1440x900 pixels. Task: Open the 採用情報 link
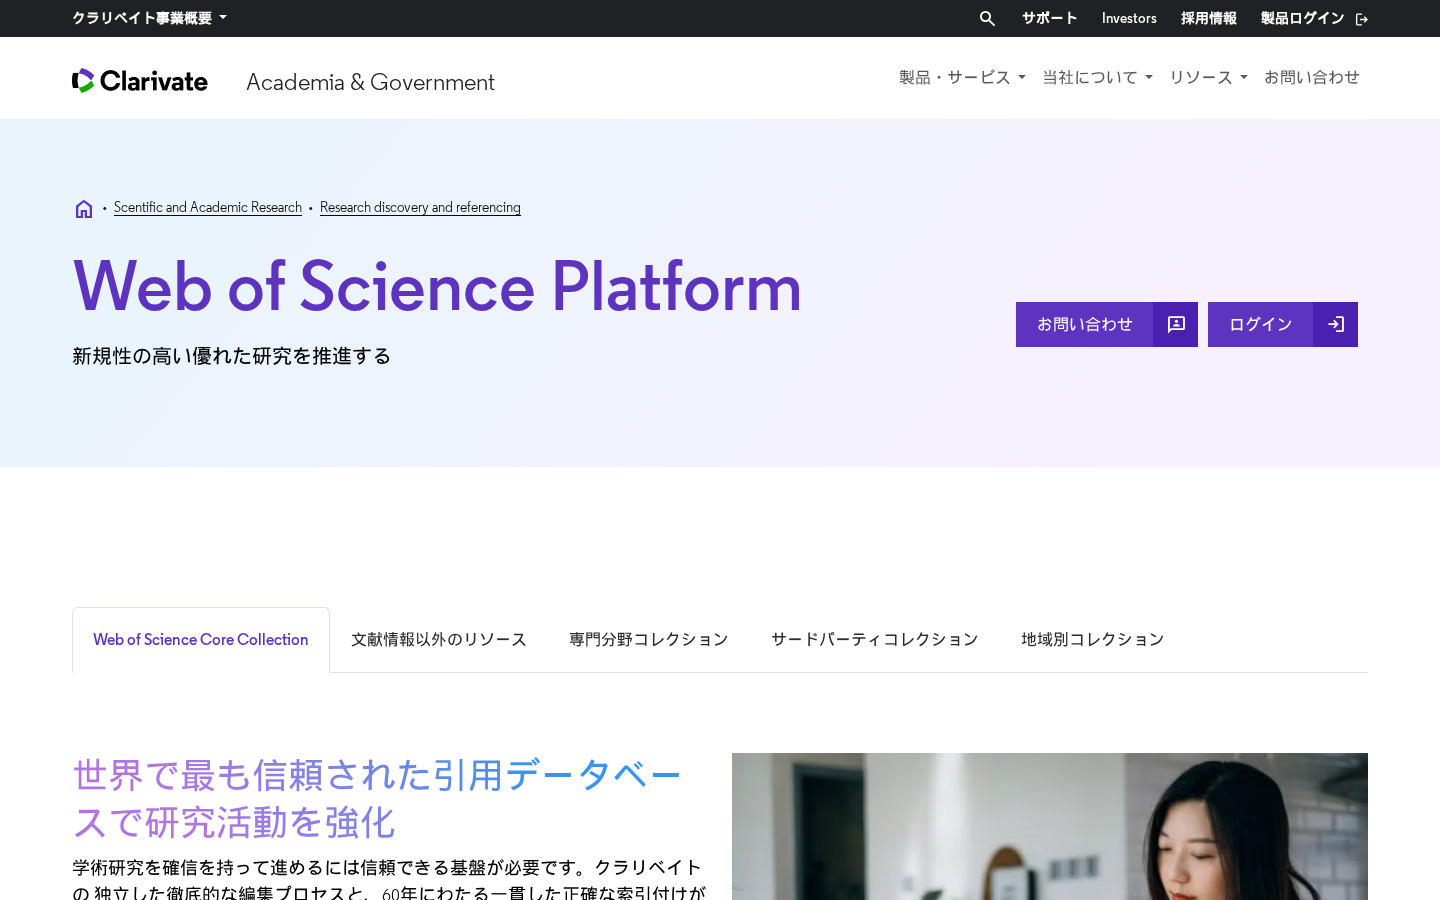[x=1208, y=18]
